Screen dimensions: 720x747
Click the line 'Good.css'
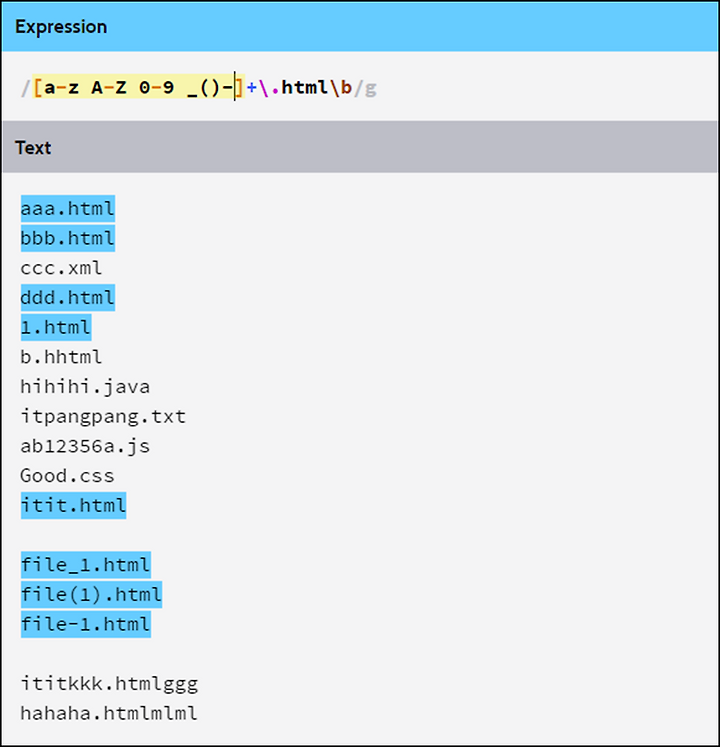tap(67, 475)
